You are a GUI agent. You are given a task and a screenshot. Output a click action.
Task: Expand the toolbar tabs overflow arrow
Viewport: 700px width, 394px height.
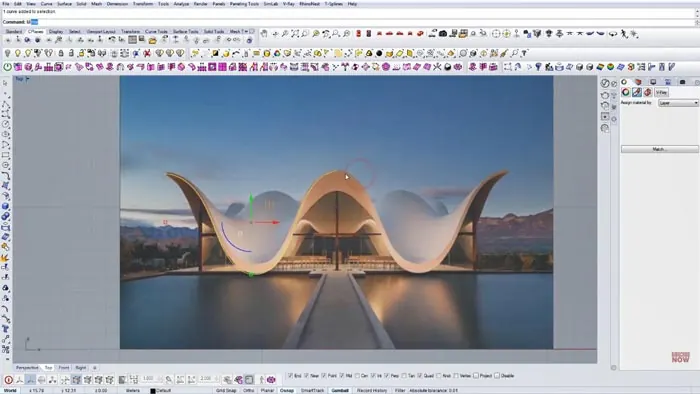[x=245, y=31]
